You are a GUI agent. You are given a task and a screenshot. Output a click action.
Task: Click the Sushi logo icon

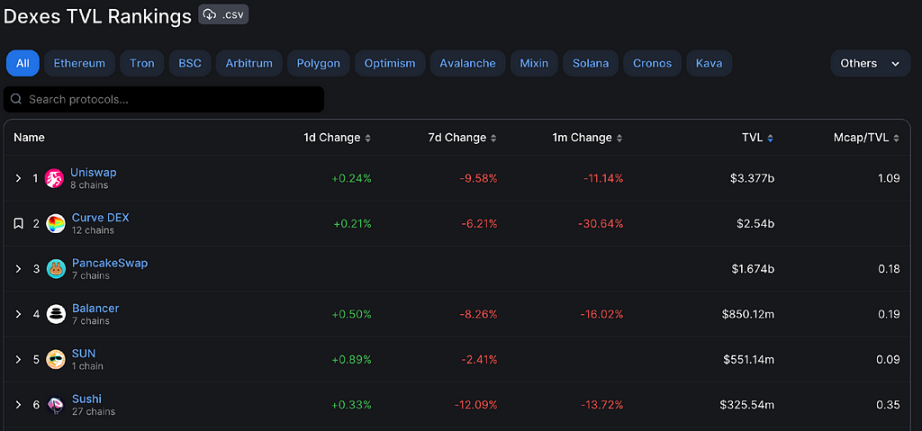56,405
